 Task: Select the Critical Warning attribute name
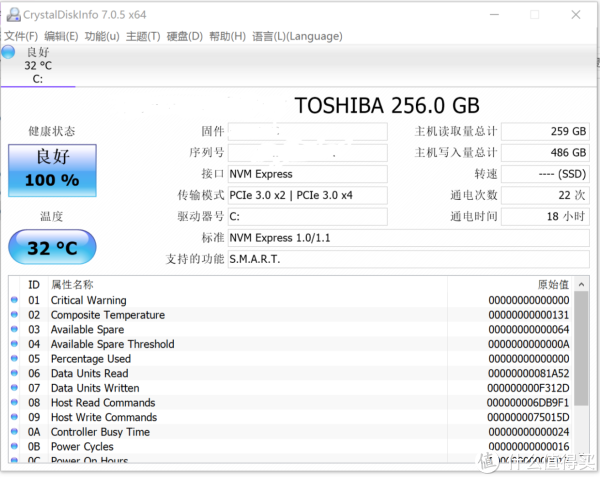pyautogui.click(x=88, y=300)
